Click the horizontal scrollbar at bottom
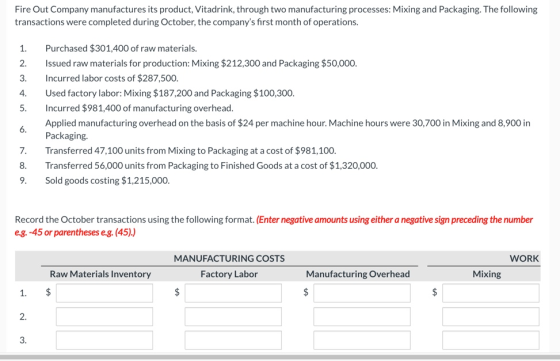This screenshot has height=361, width=560. tap(280, 357)
